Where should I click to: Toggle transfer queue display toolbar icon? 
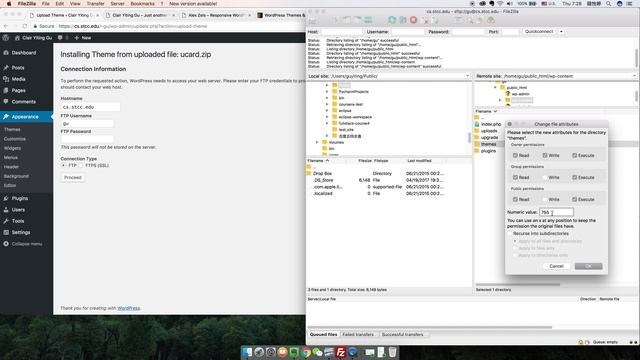pyautogui.click(x=368, y=20)
